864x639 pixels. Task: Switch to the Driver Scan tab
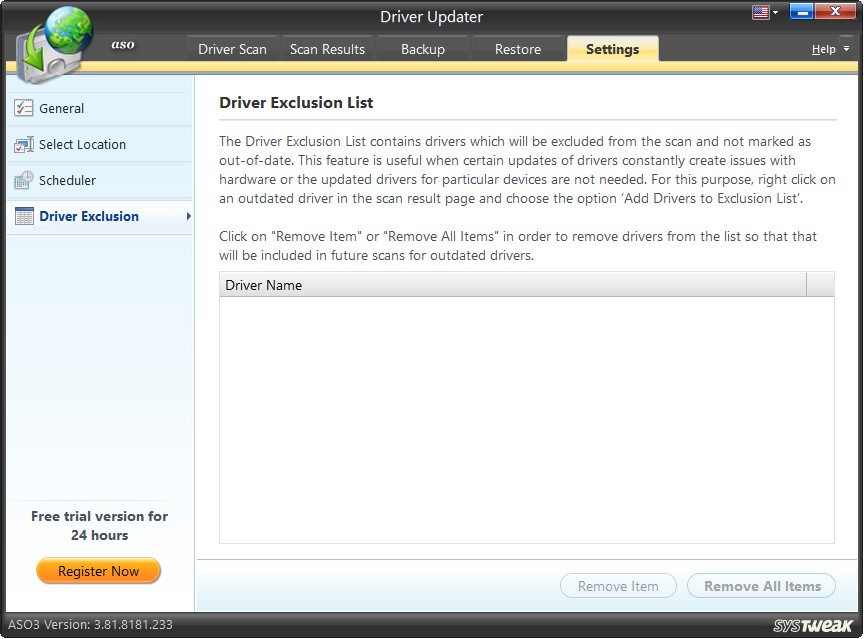click(x=232, y=47)
